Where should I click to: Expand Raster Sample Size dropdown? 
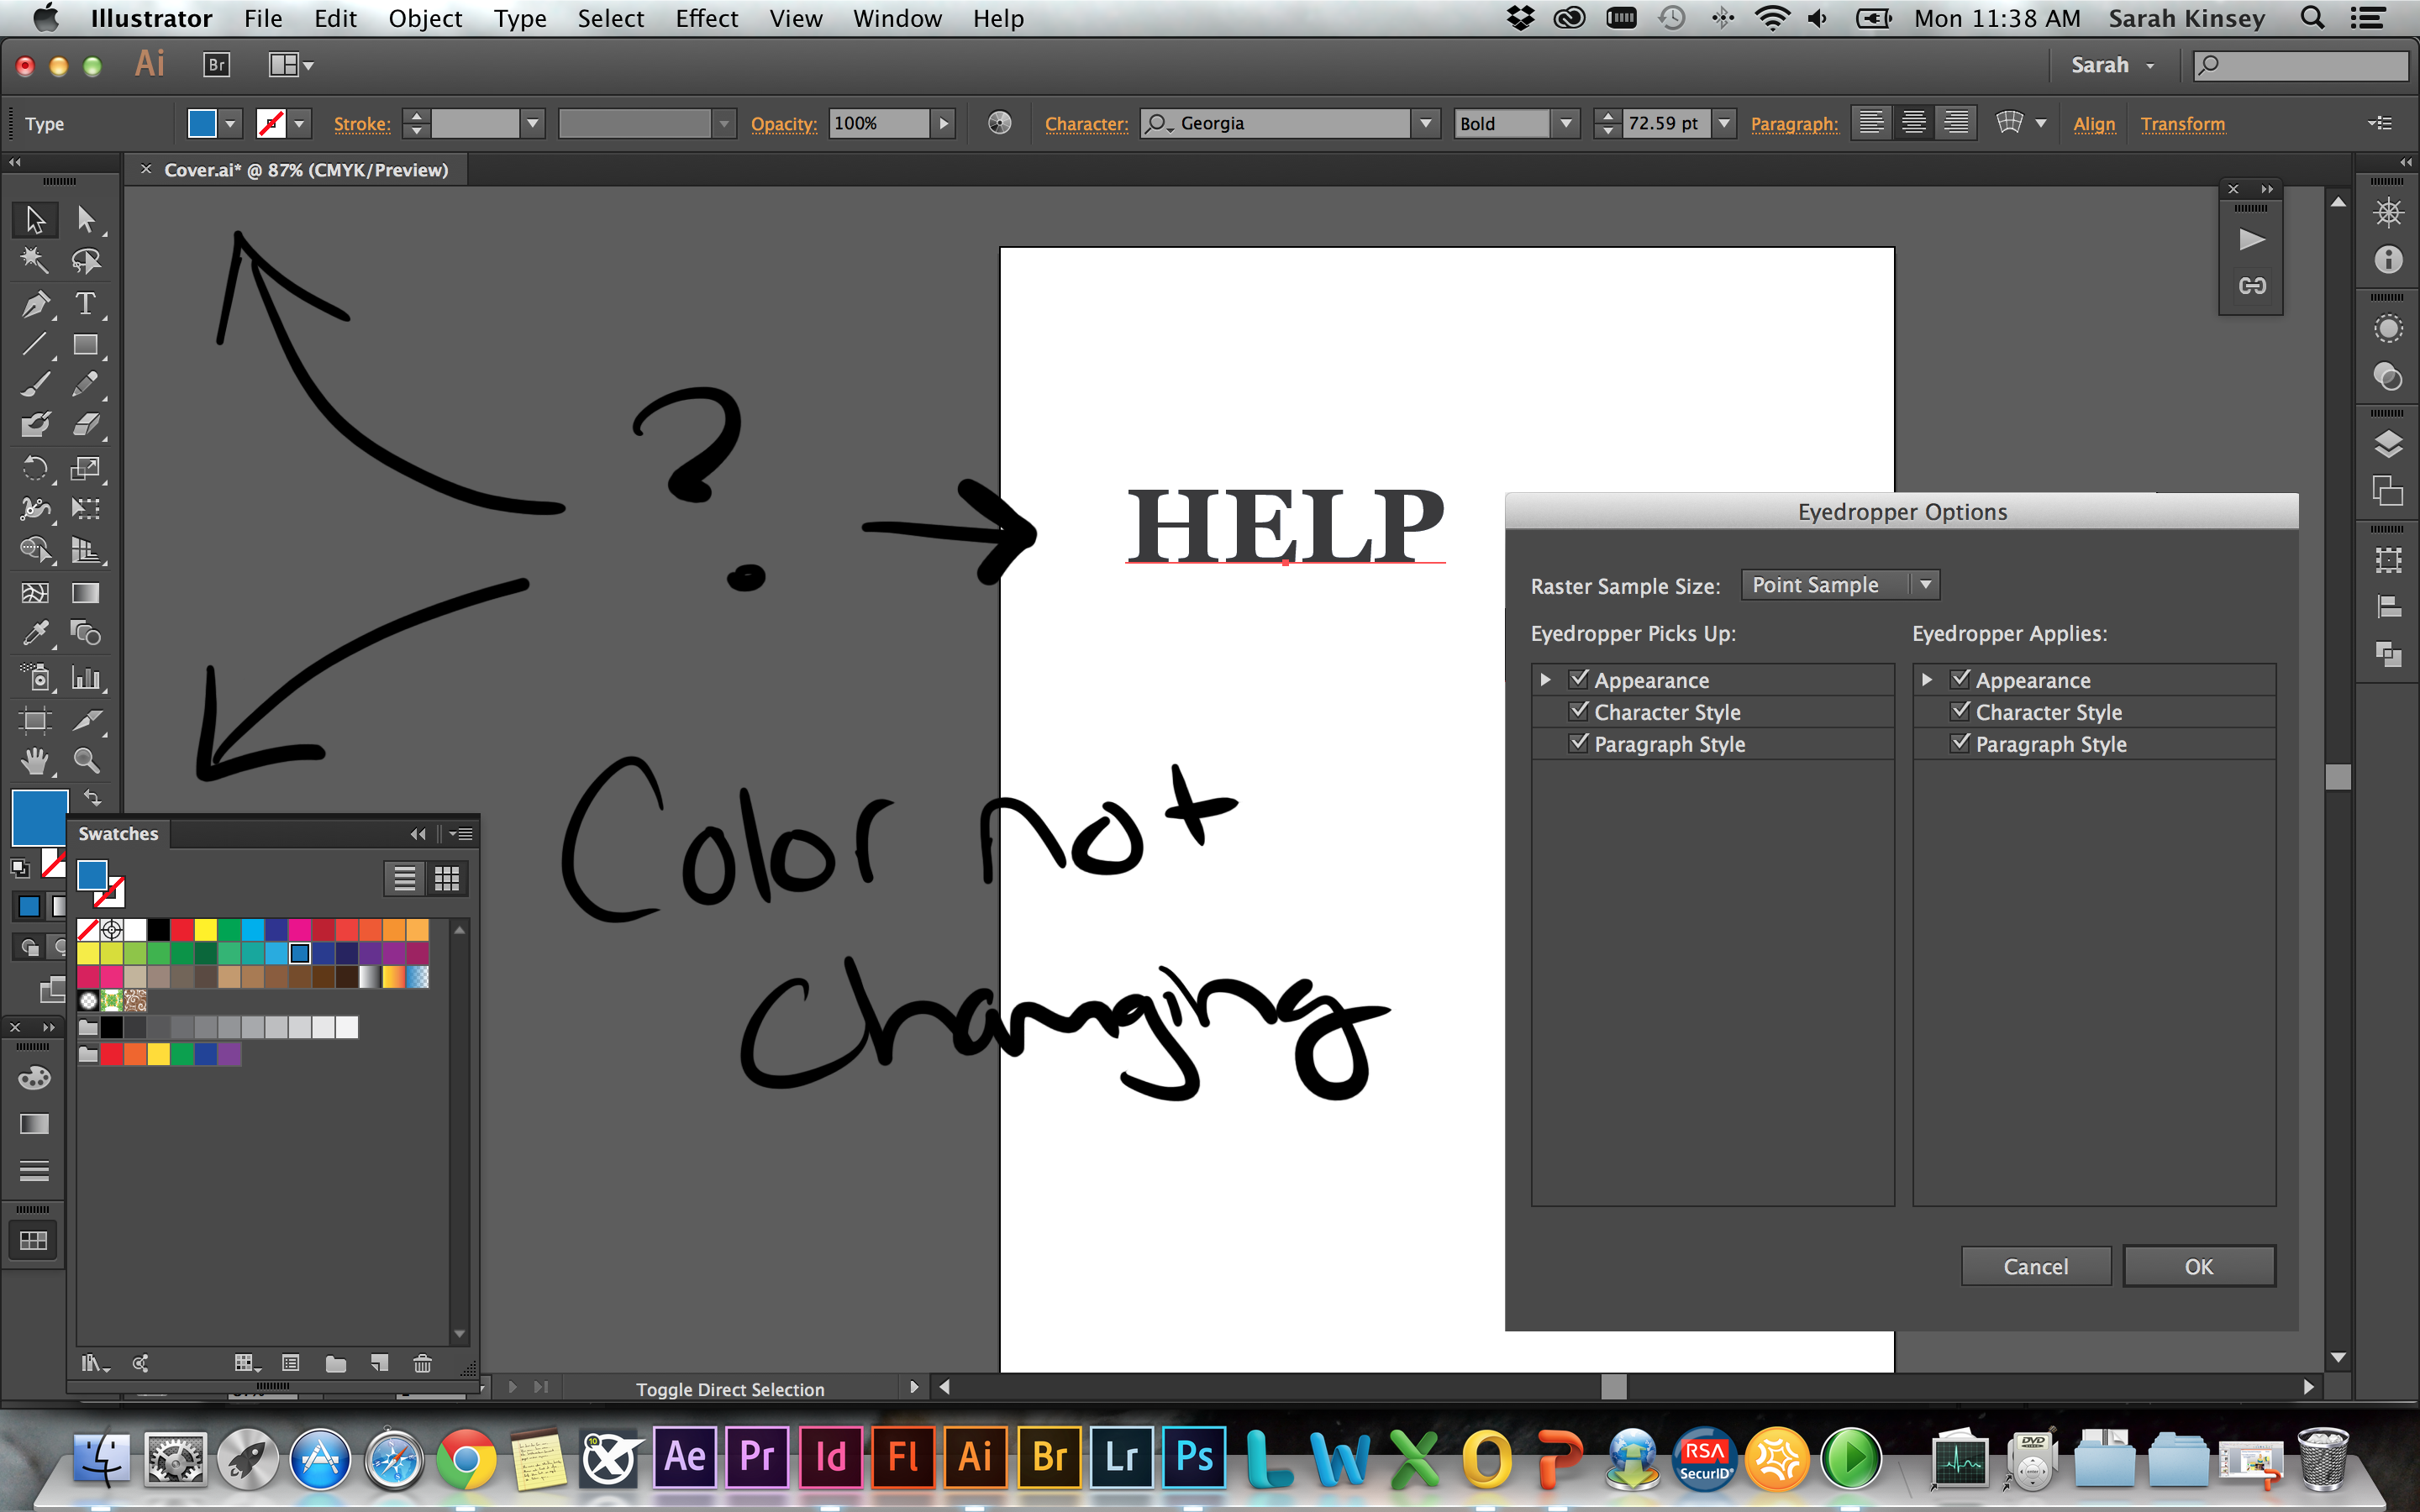1922,584
